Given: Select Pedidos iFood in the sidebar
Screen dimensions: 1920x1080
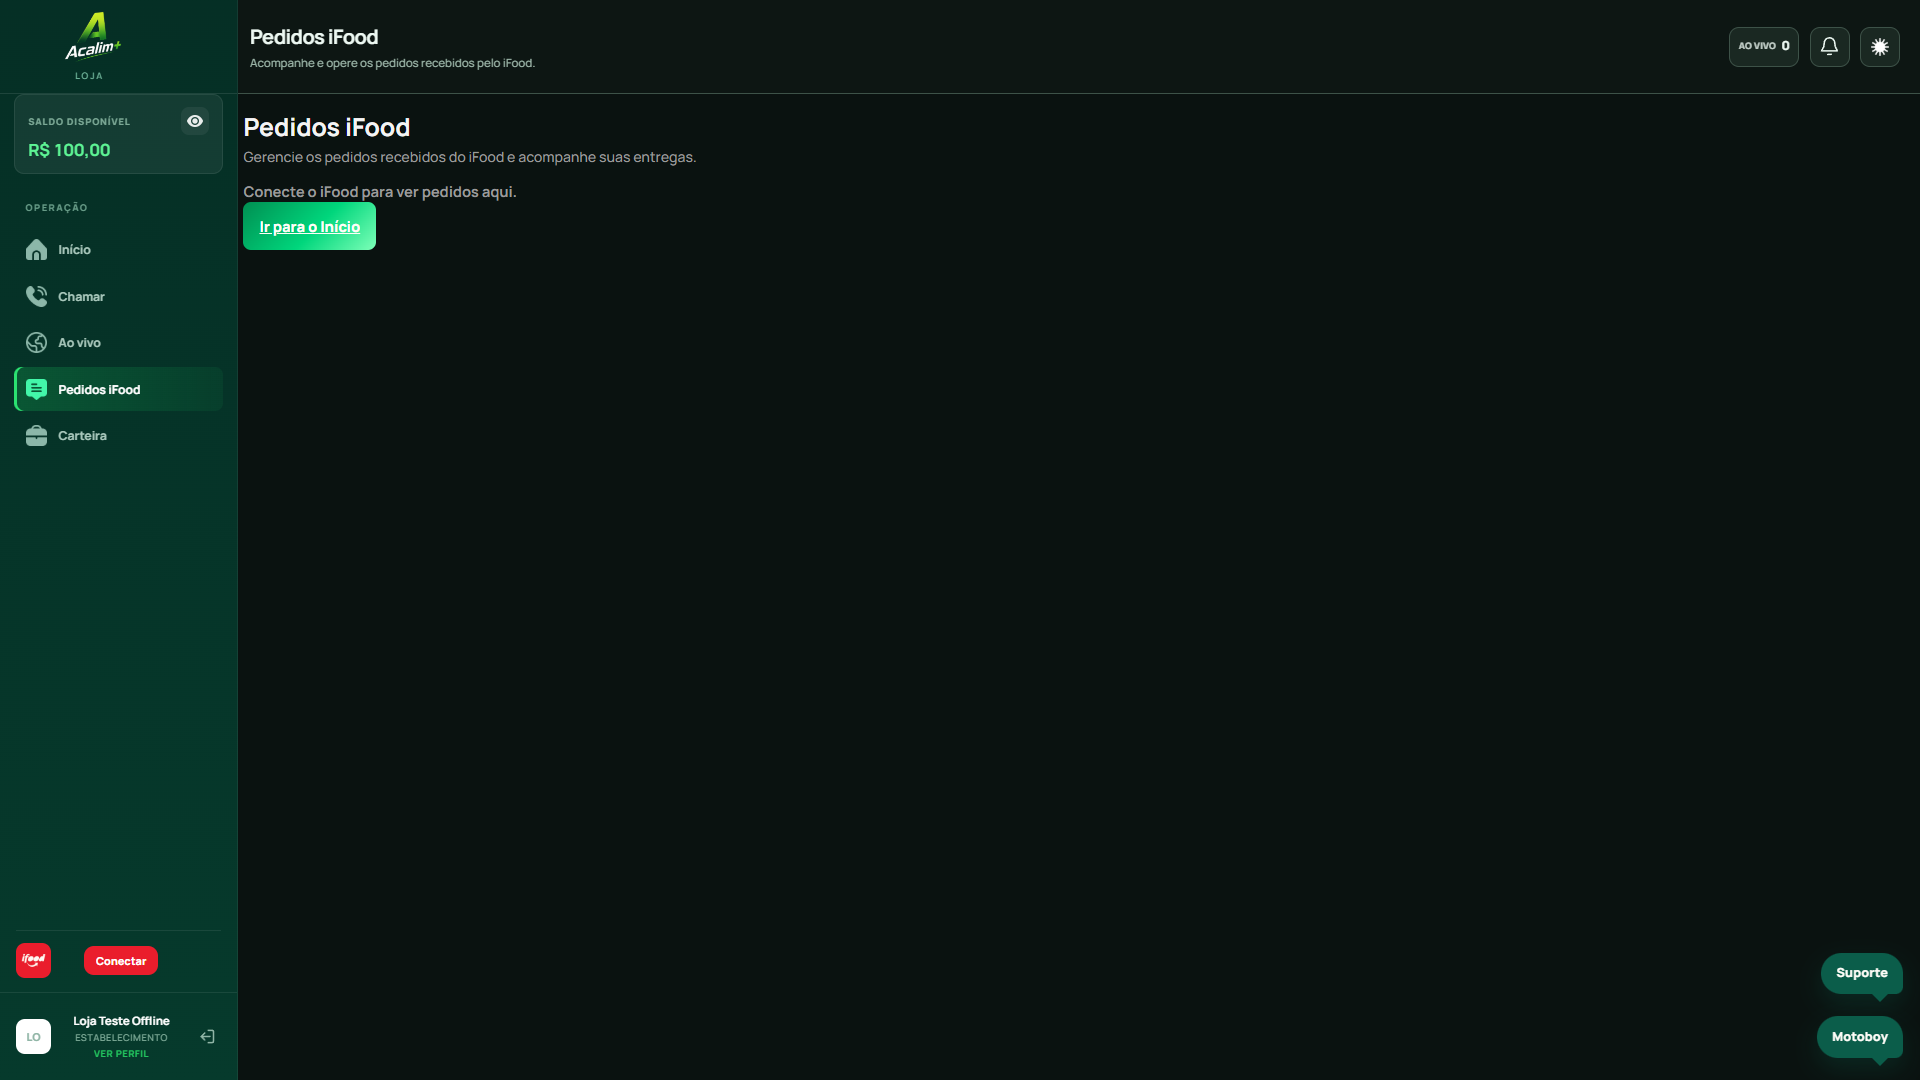Looking at the screenshot, I should [x=118, y=389].
